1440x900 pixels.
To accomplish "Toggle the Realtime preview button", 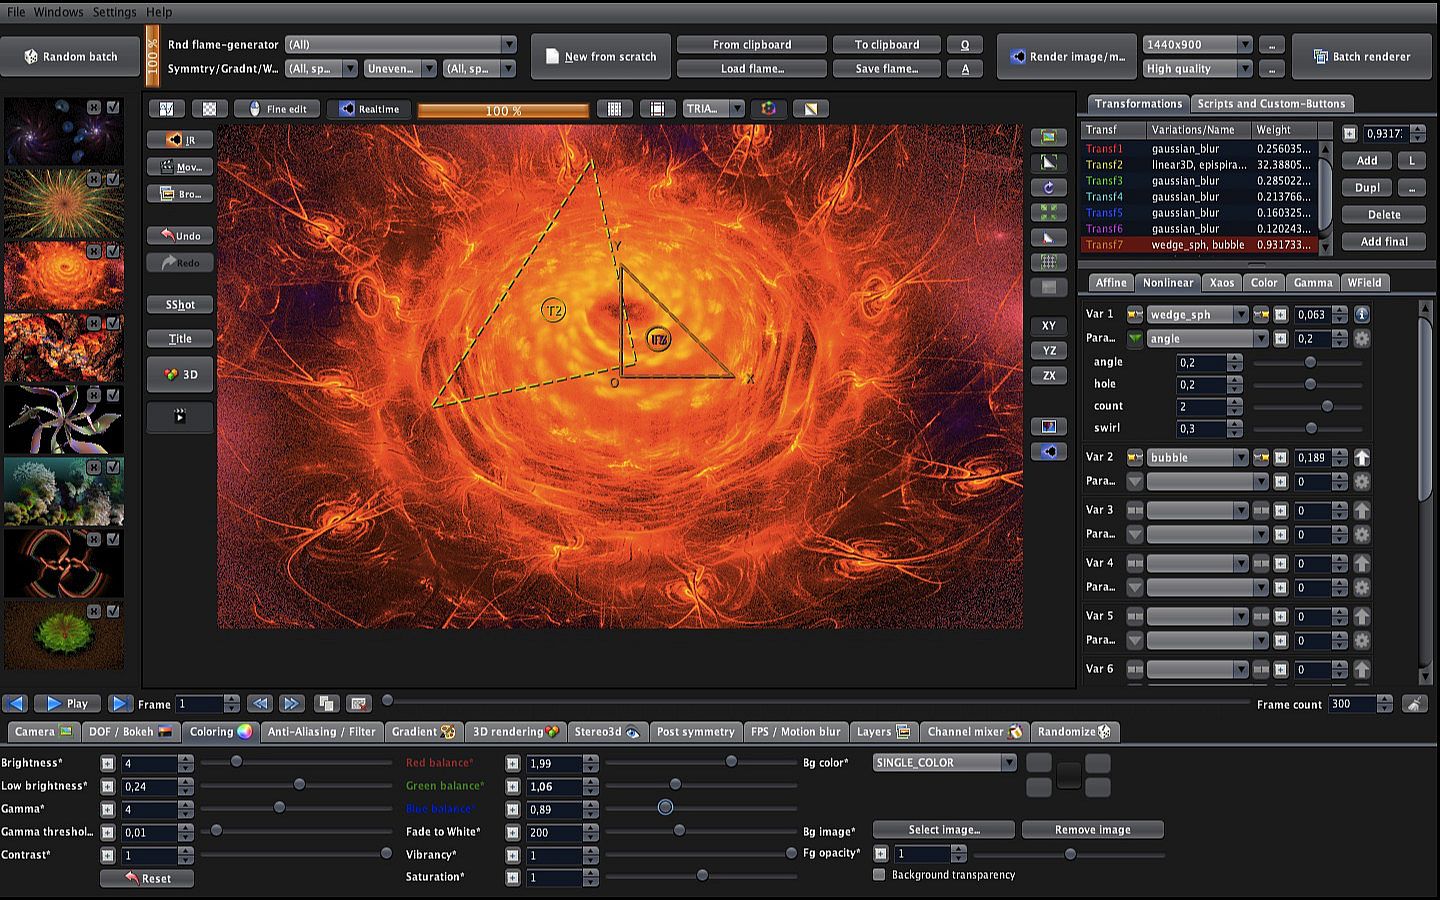I will (370, 109).
